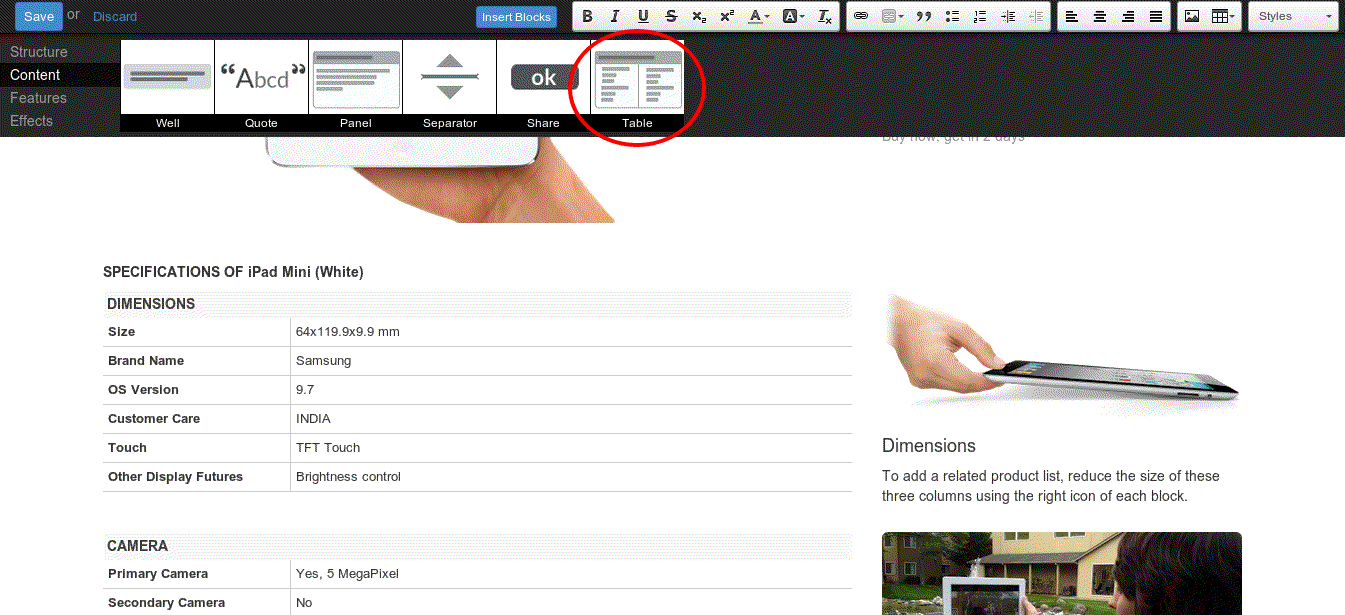This screenshot has width=1345, height=615.
Task: Click the 'related product list' paragraph
Action: tap(1051, 486)
